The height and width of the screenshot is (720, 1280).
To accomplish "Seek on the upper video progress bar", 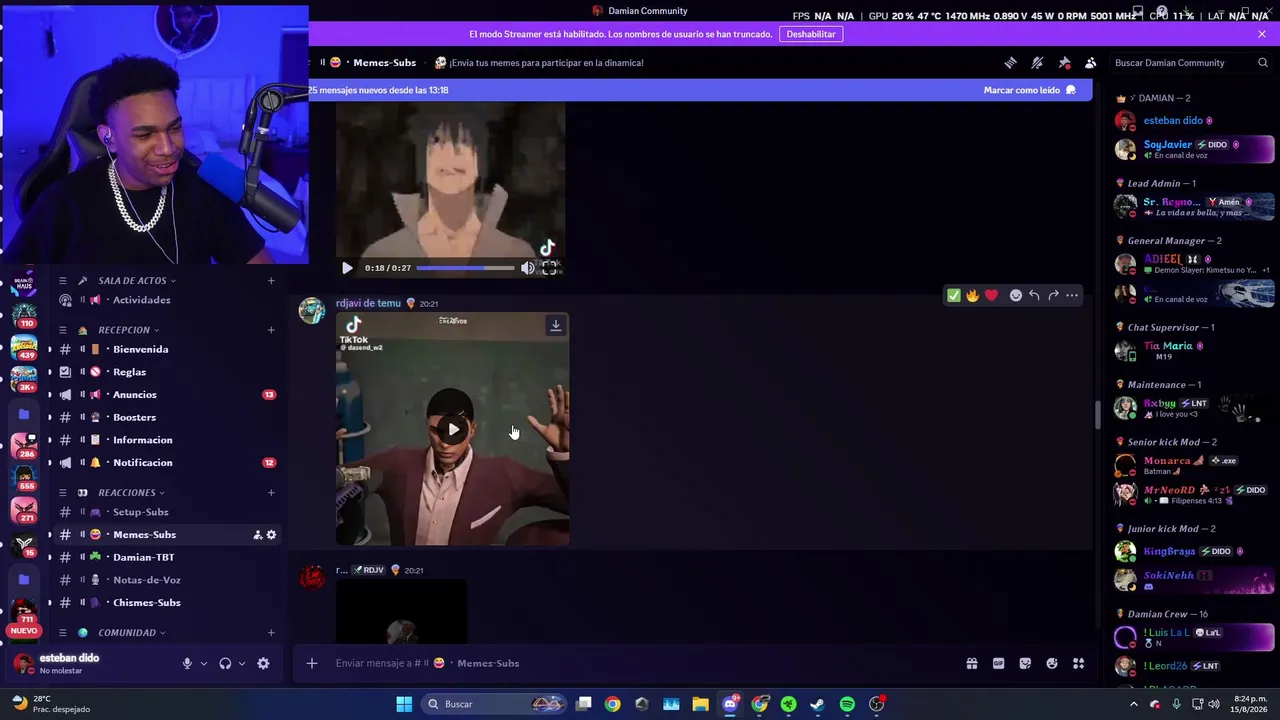I will pos(465,268).
